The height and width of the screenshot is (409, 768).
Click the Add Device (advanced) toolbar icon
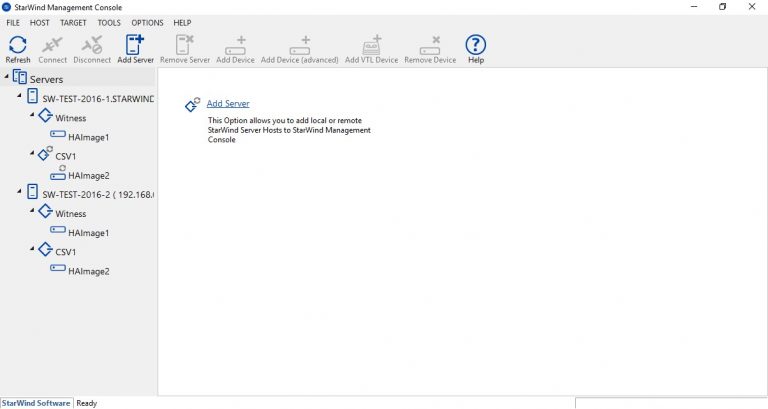pyautogui.click(x=299, y=46)
